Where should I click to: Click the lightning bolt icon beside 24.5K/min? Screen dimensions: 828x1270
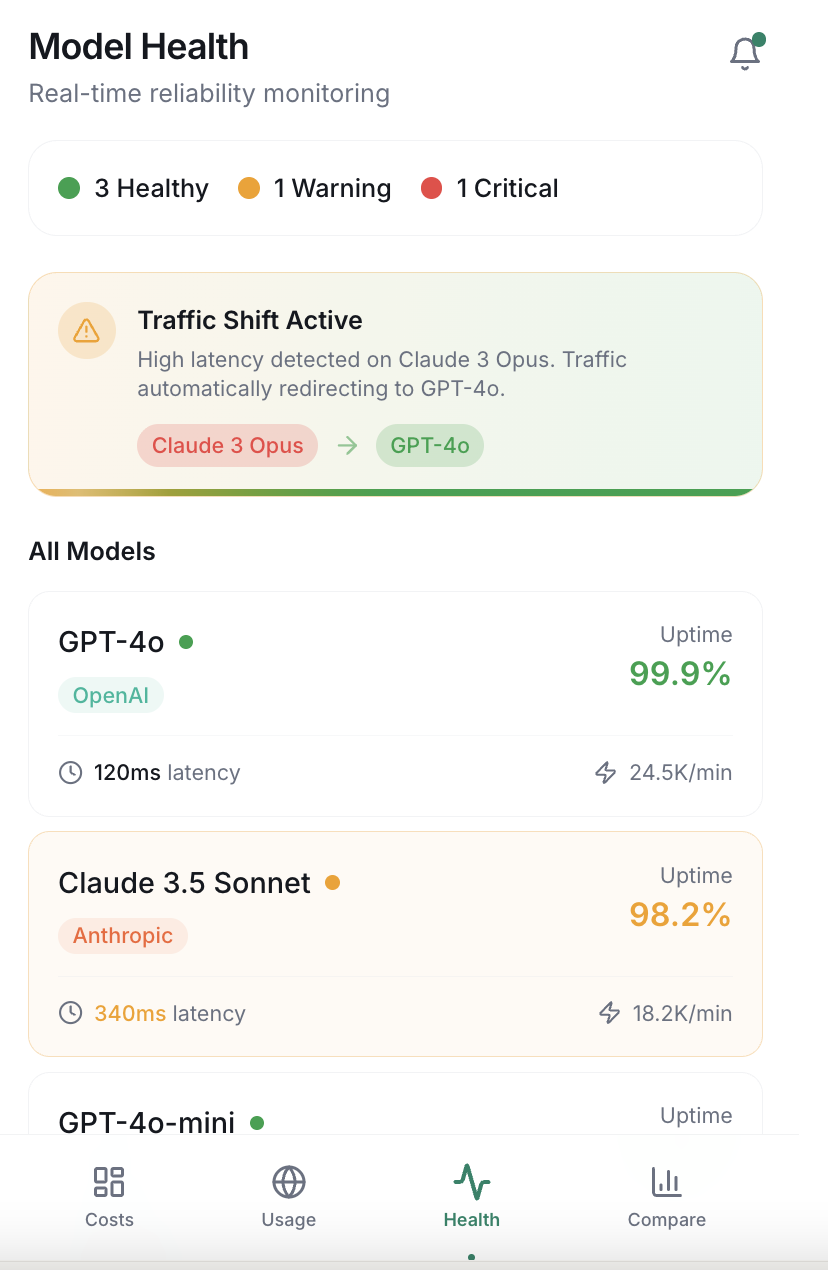coord(606,772)
